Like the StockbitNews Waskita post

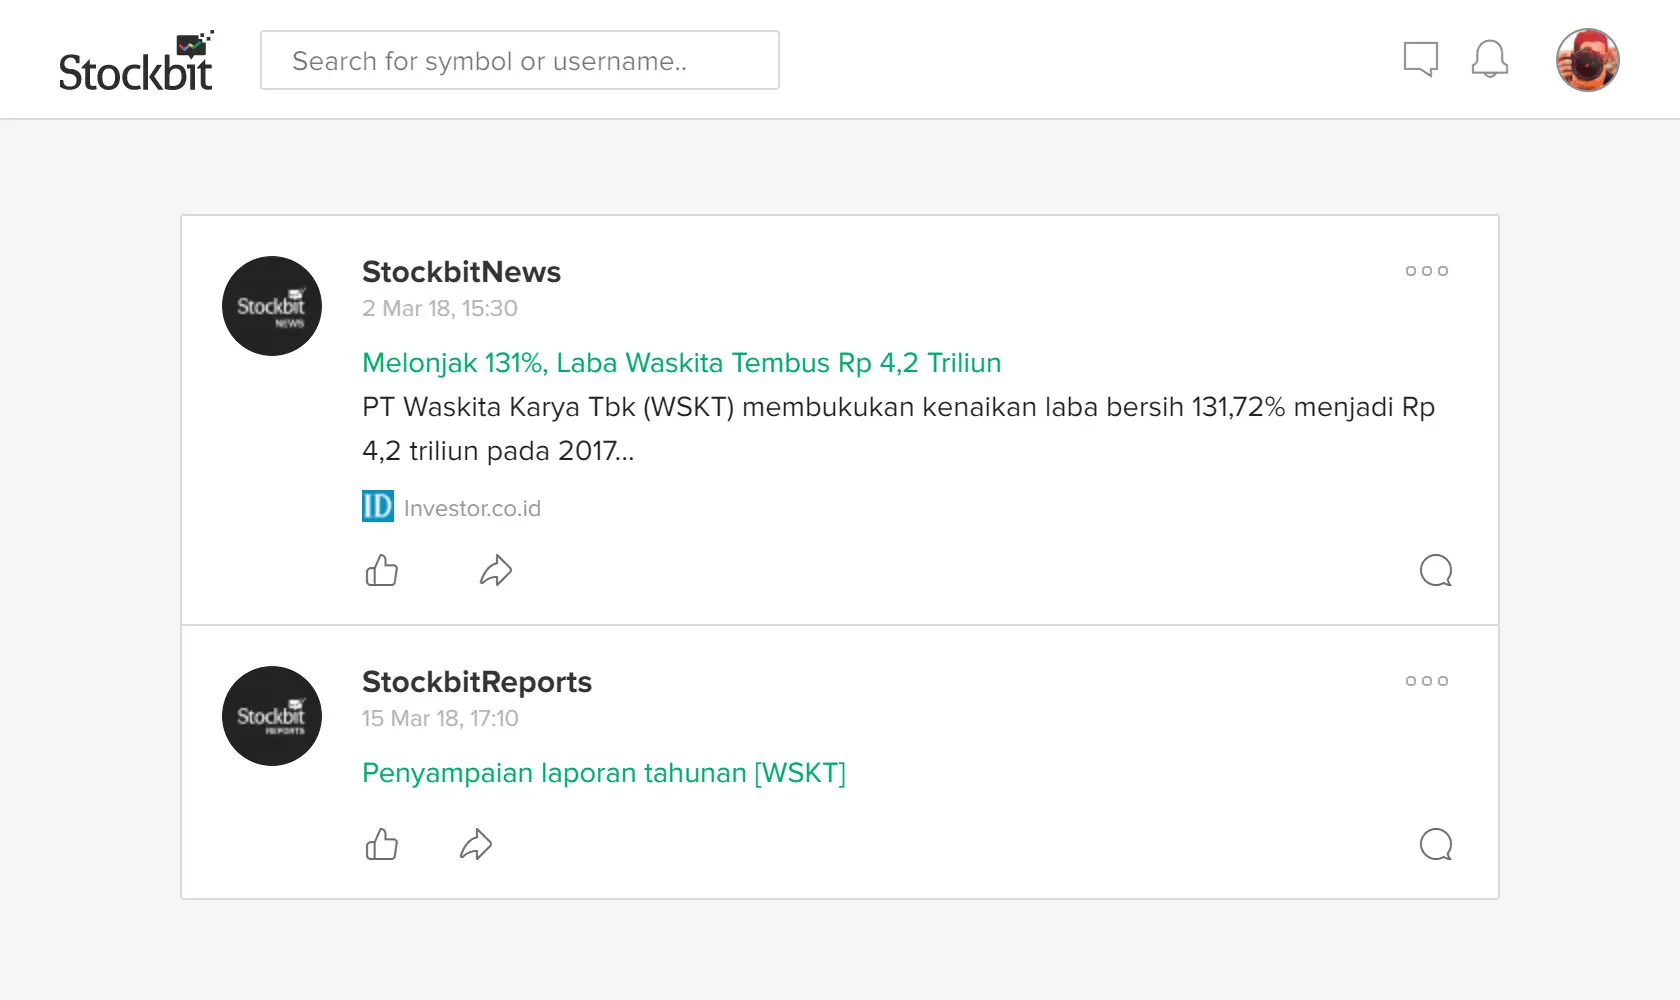pos(382,571)
